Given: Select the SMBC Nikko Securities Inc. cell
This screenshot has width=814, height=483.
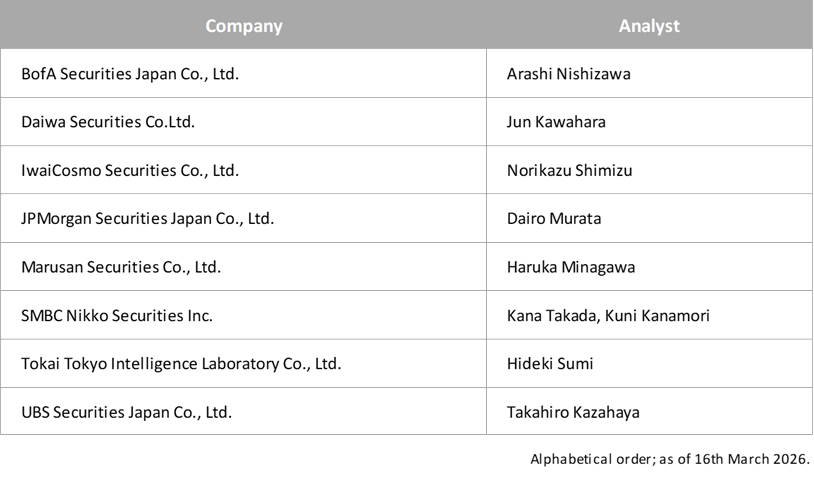Looking at the screenshot, I should pos(116,315).
